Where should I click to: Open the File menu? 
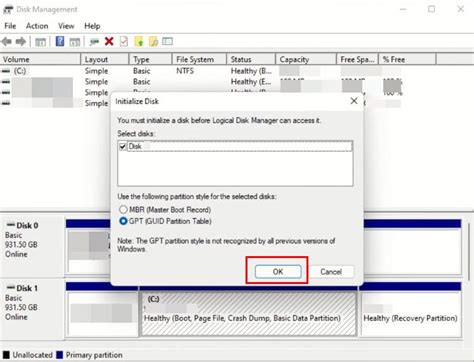10,26
